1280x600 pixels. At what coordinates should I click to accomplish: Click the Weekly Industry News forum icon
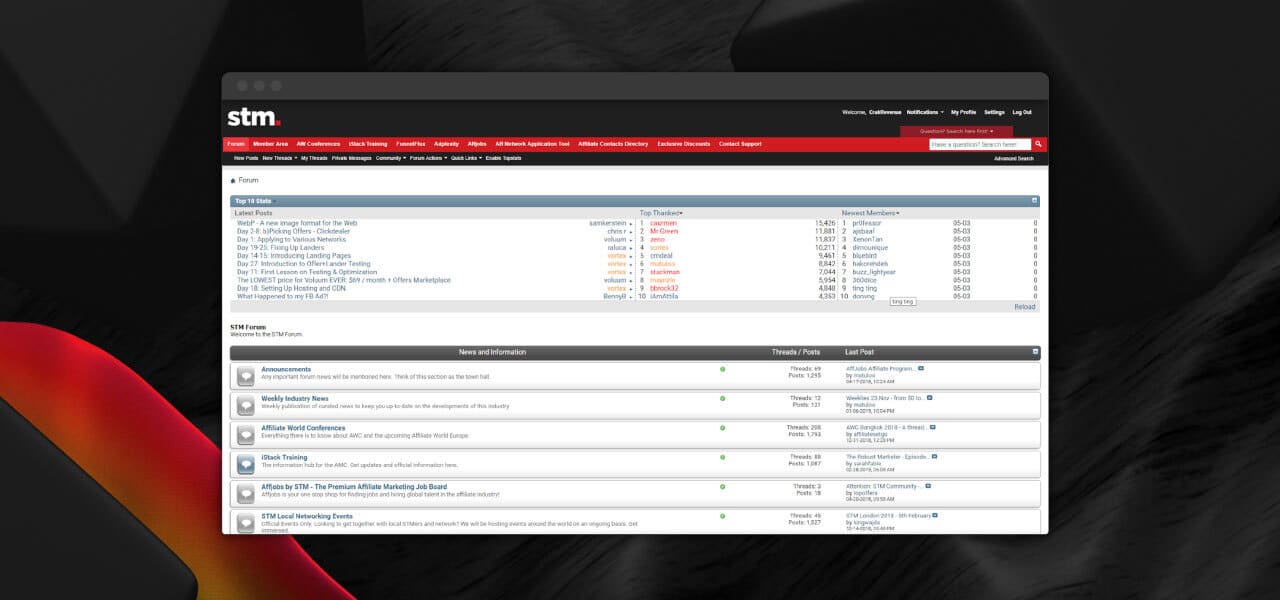coord(245,405)
